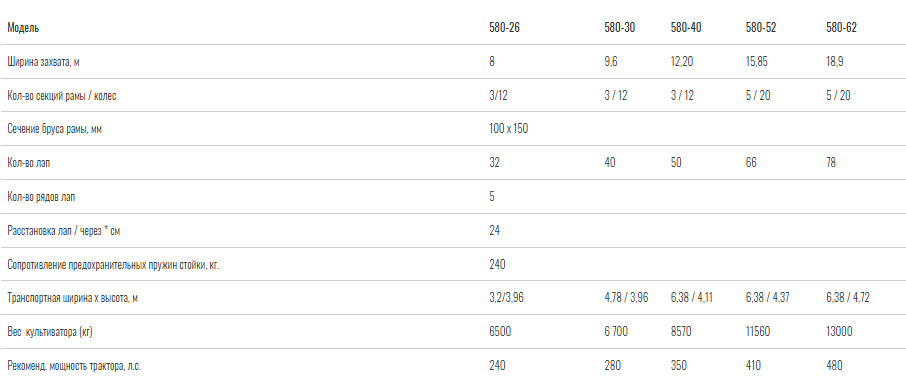Select the 580-52 model header

click(760, 28)
